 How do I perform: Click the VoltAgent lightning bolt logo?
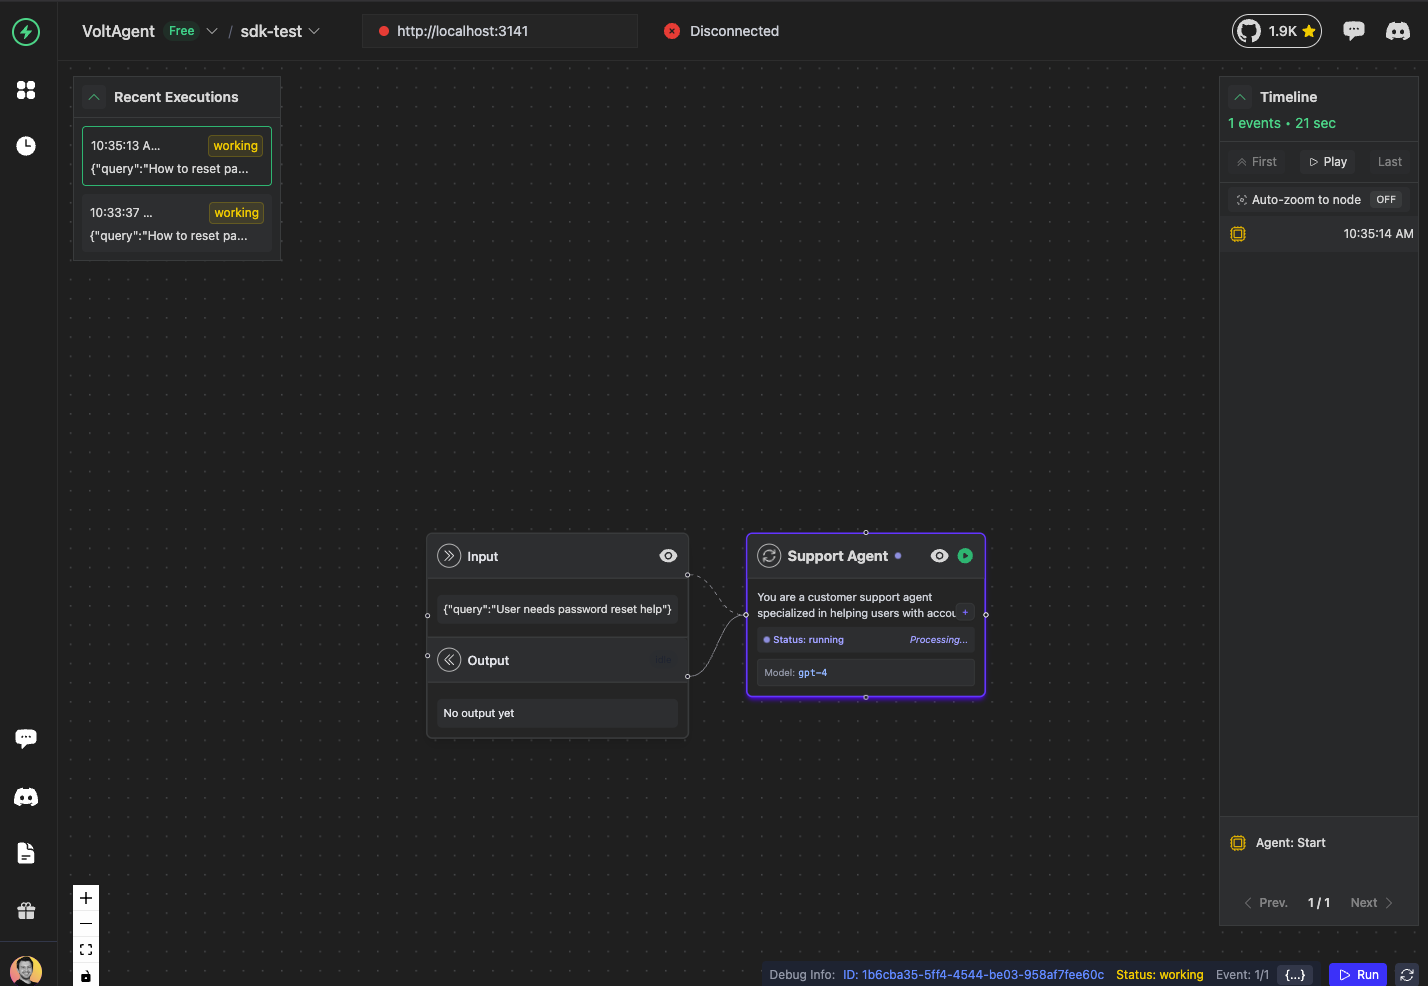tap(26, 32)
